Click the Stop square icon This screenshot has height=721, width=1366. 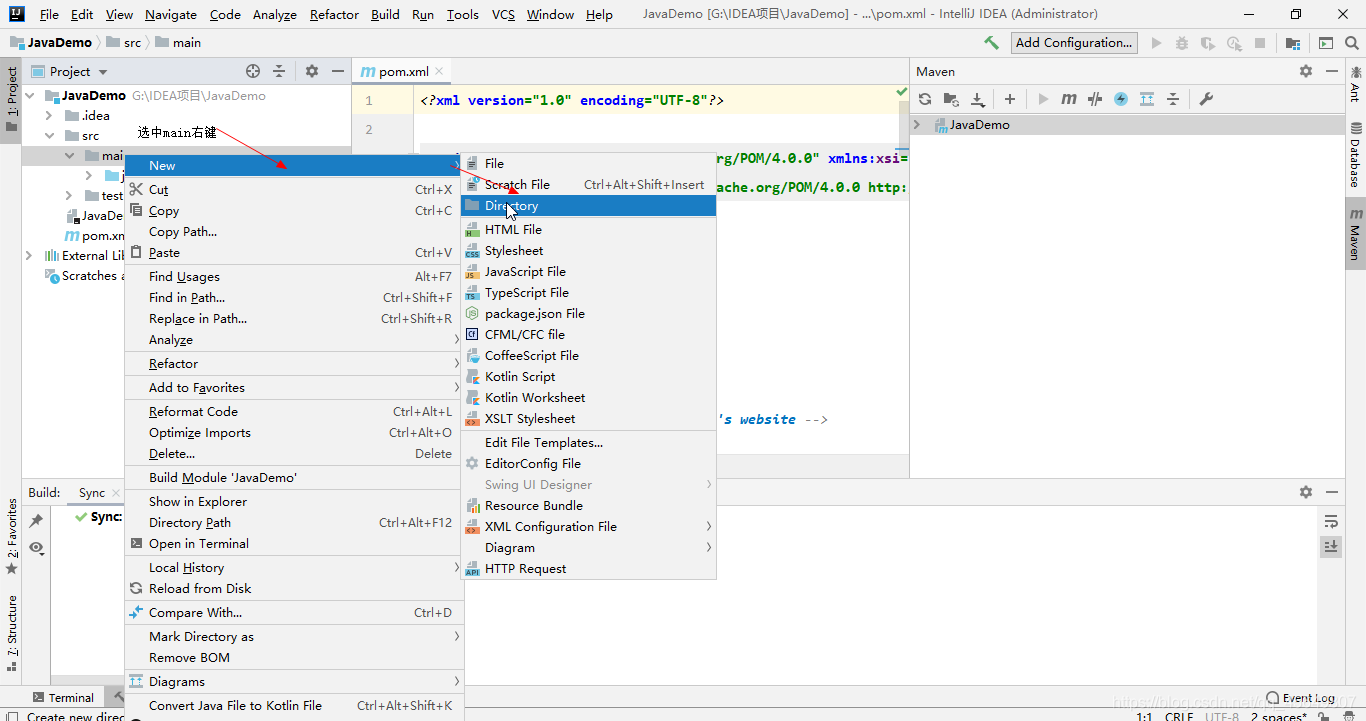point(1260,43)
